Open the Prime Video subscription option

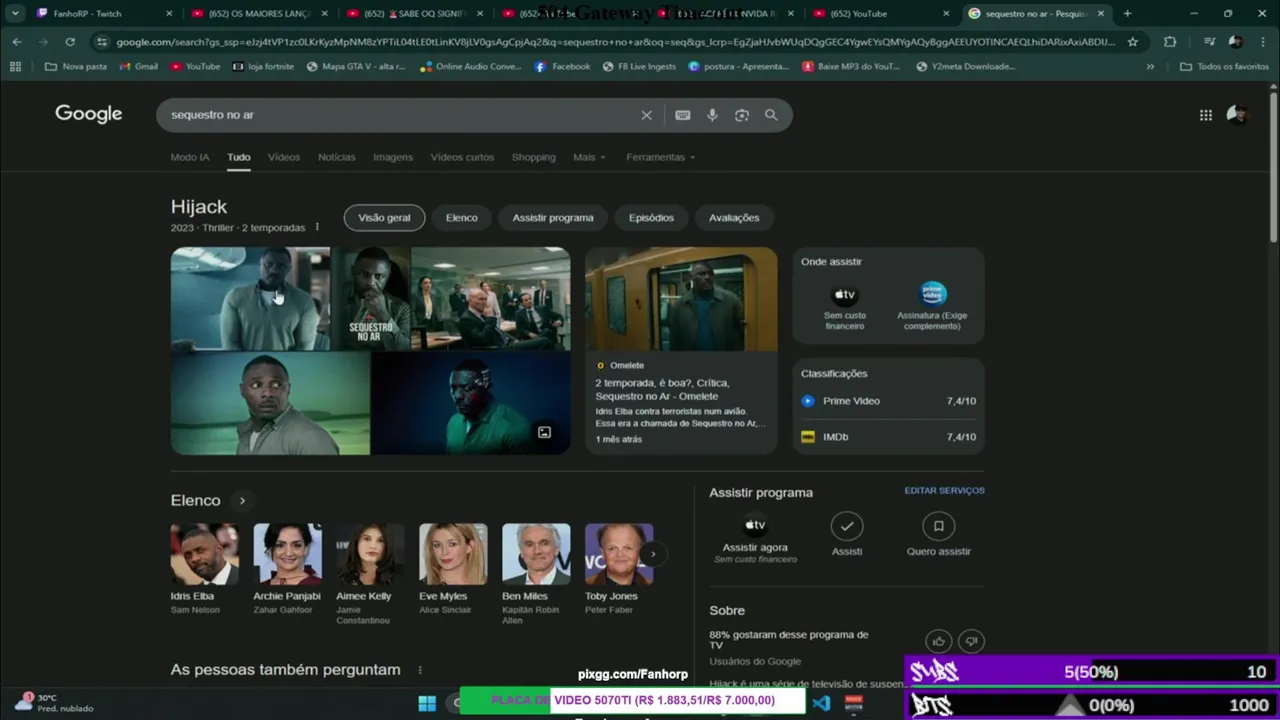932,306
